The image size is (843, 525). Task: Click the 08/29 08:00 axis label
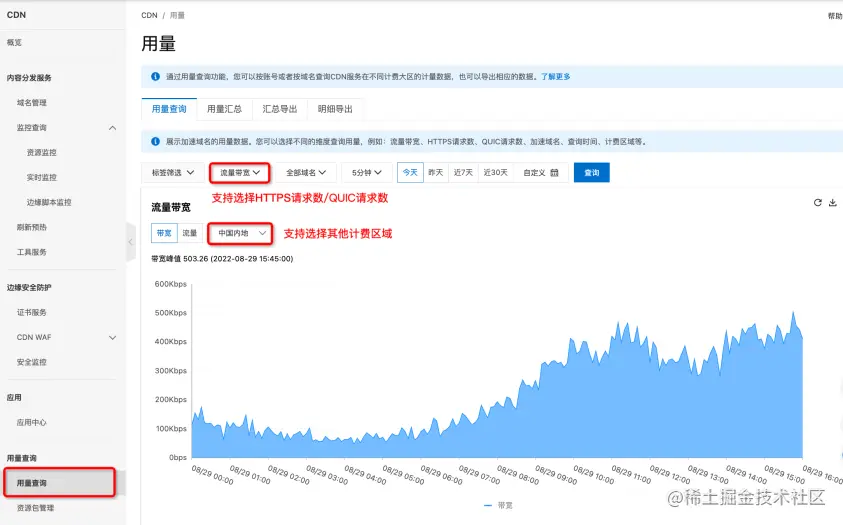pos(518,474)
